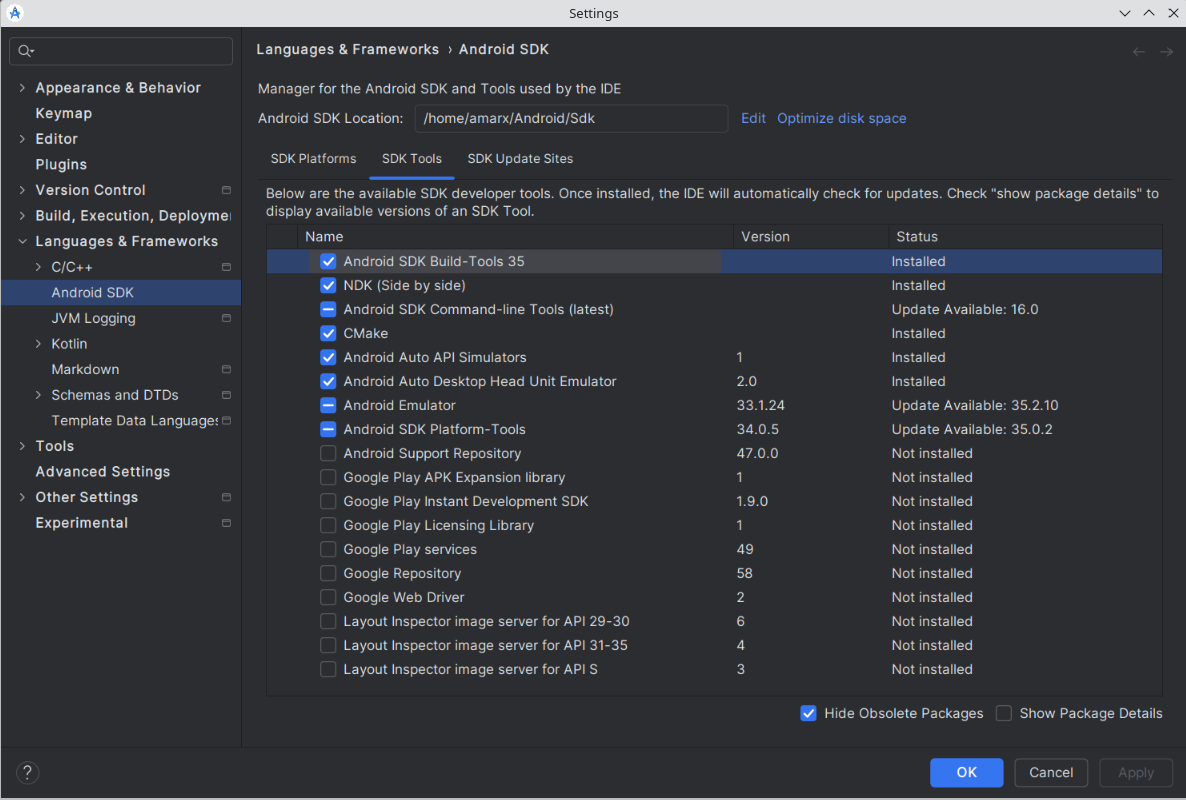
Task: Switch to SDK Platforms tab
Action: point(313,159)
